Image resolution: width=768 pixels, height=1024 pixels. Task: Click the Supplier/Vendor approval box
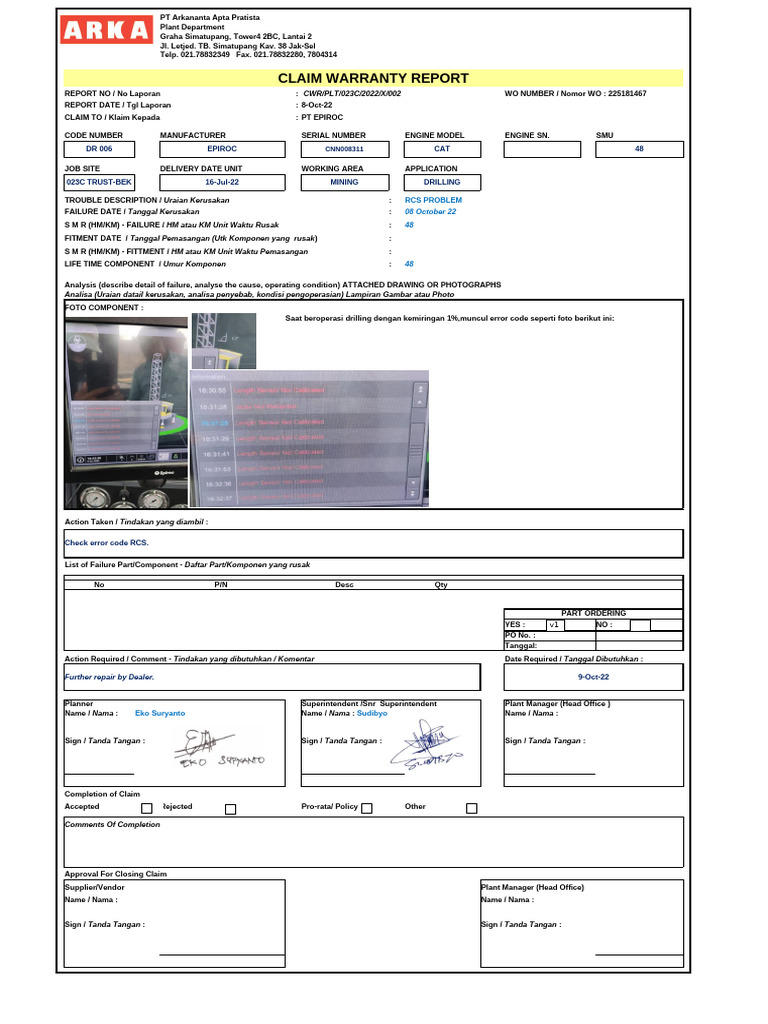(174, 923)
